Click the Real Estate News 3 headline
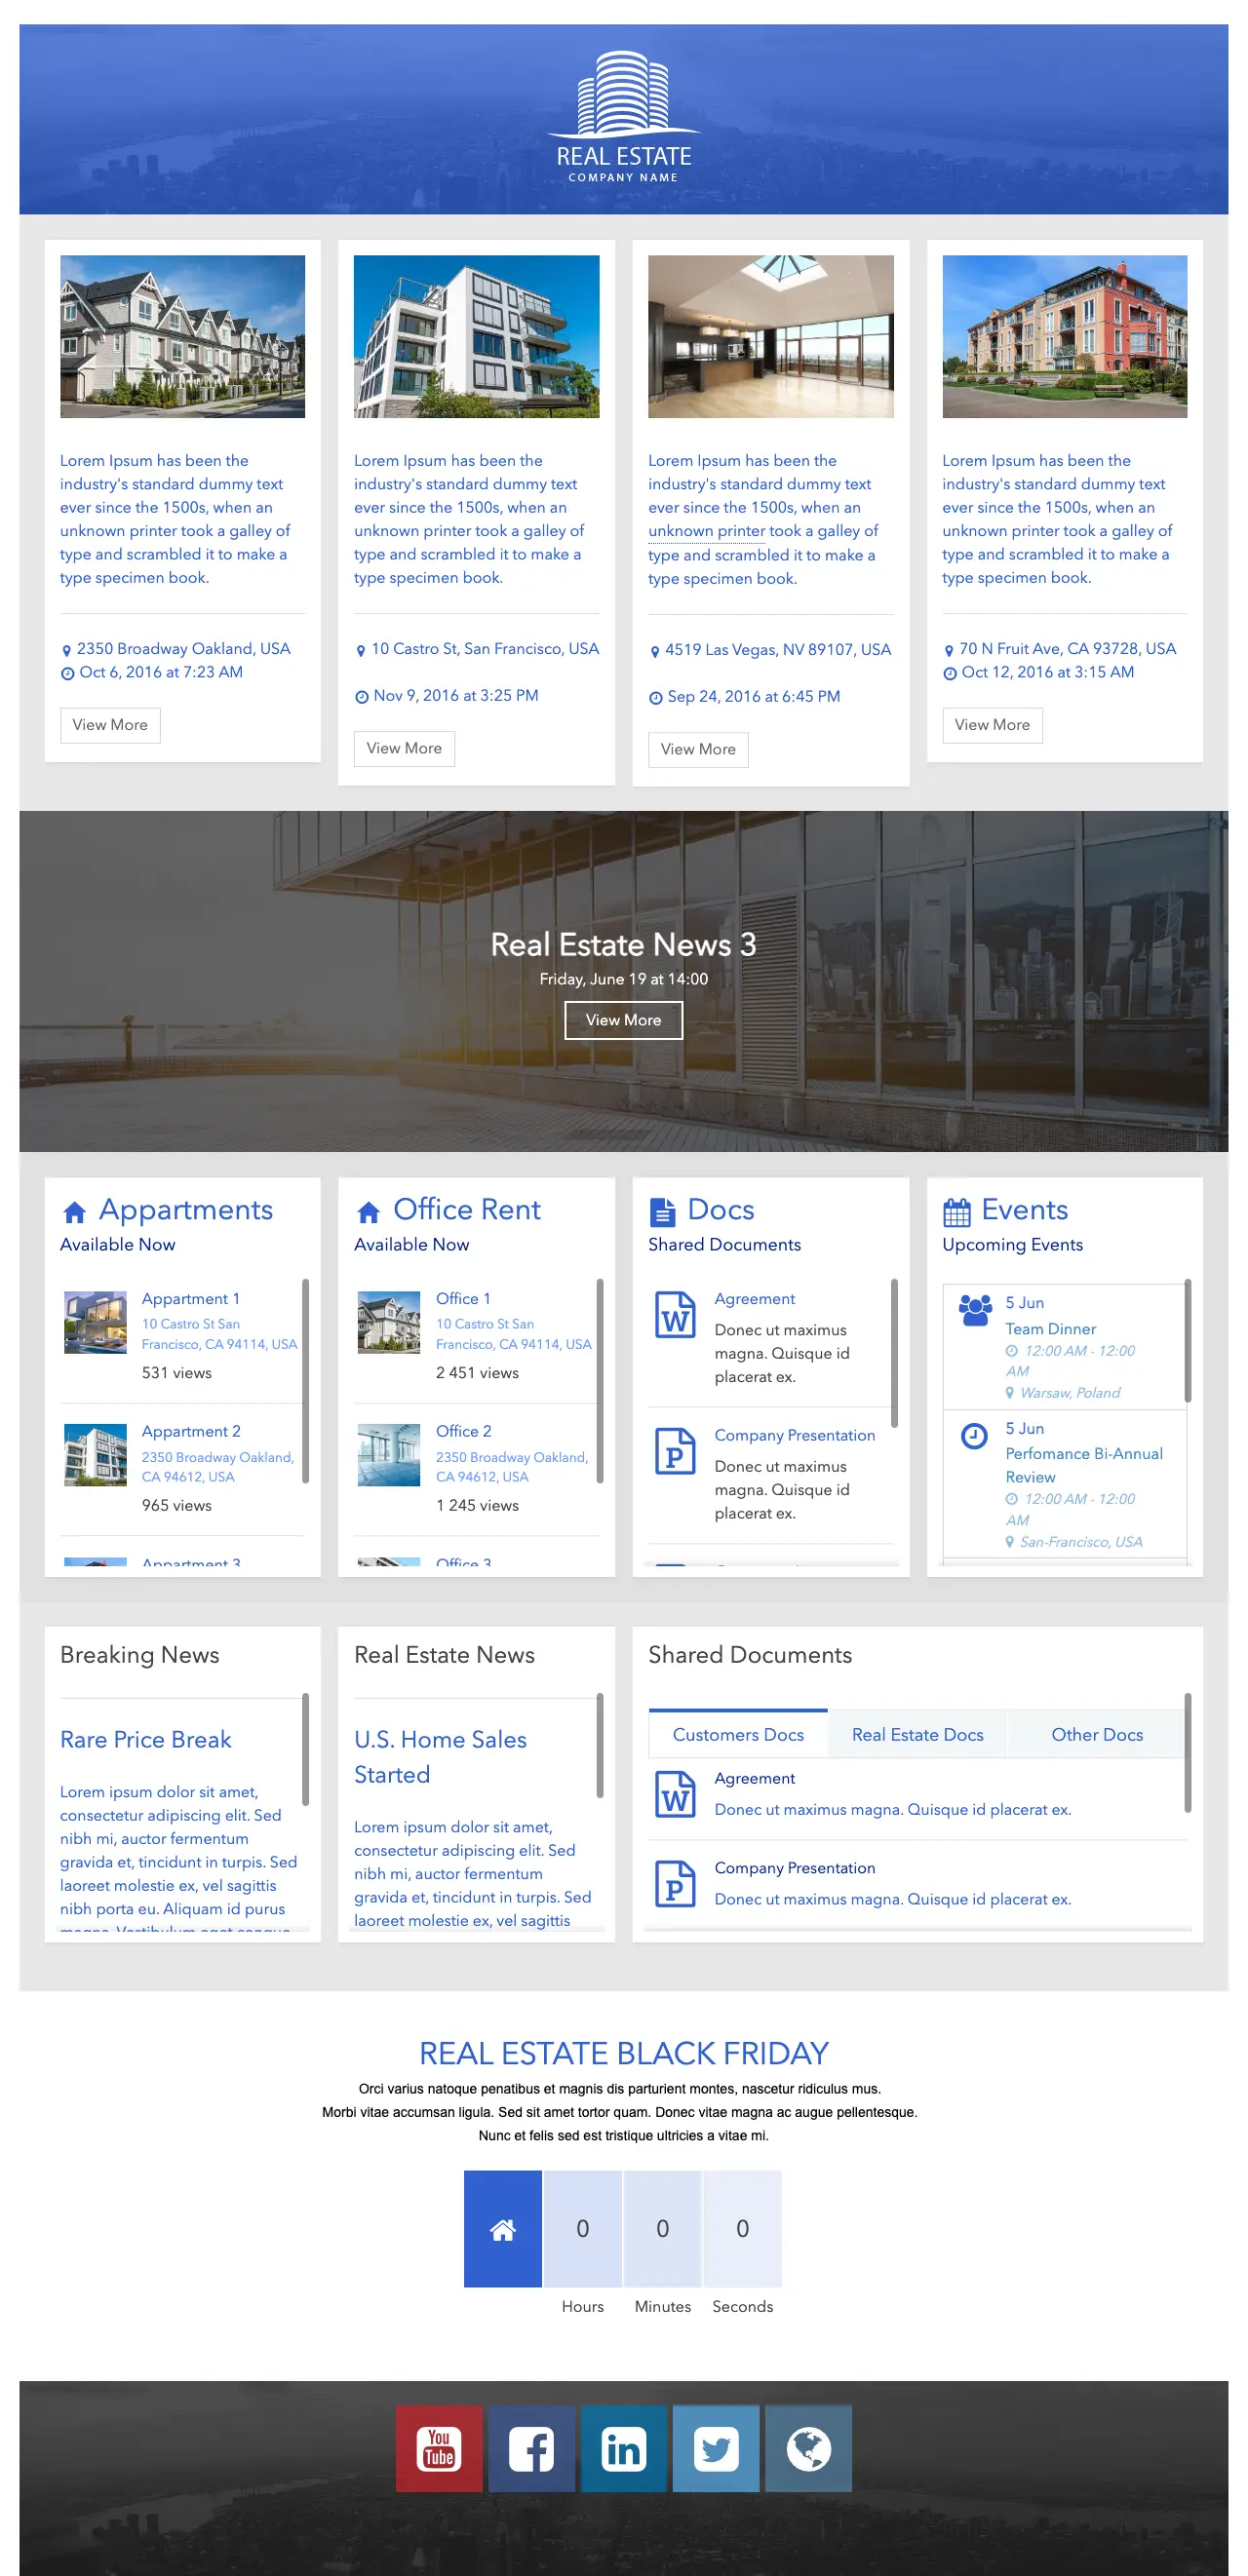The image size is (1248, 2576). (623, 944)
